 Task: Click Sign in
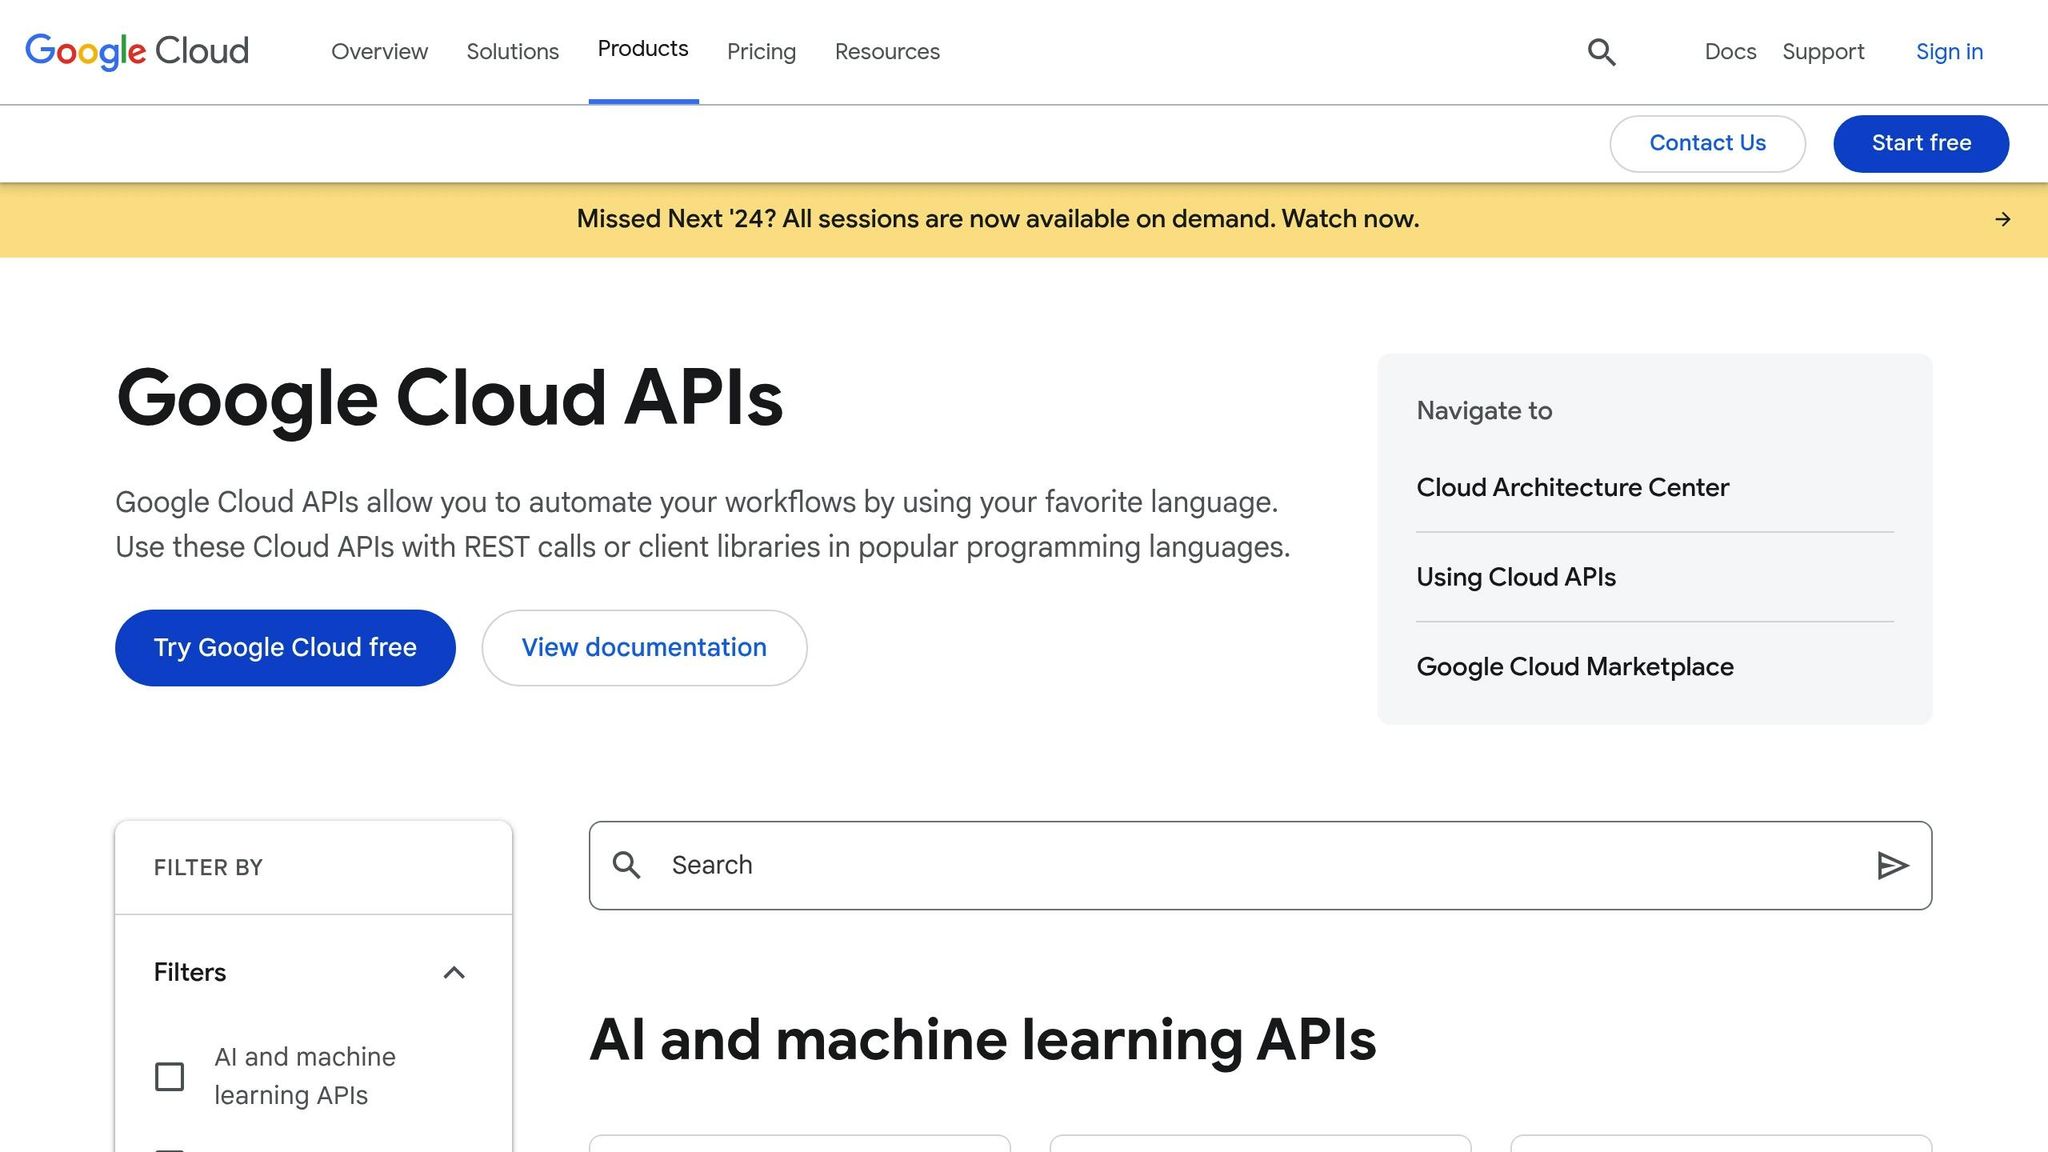tap(1949, 52)
